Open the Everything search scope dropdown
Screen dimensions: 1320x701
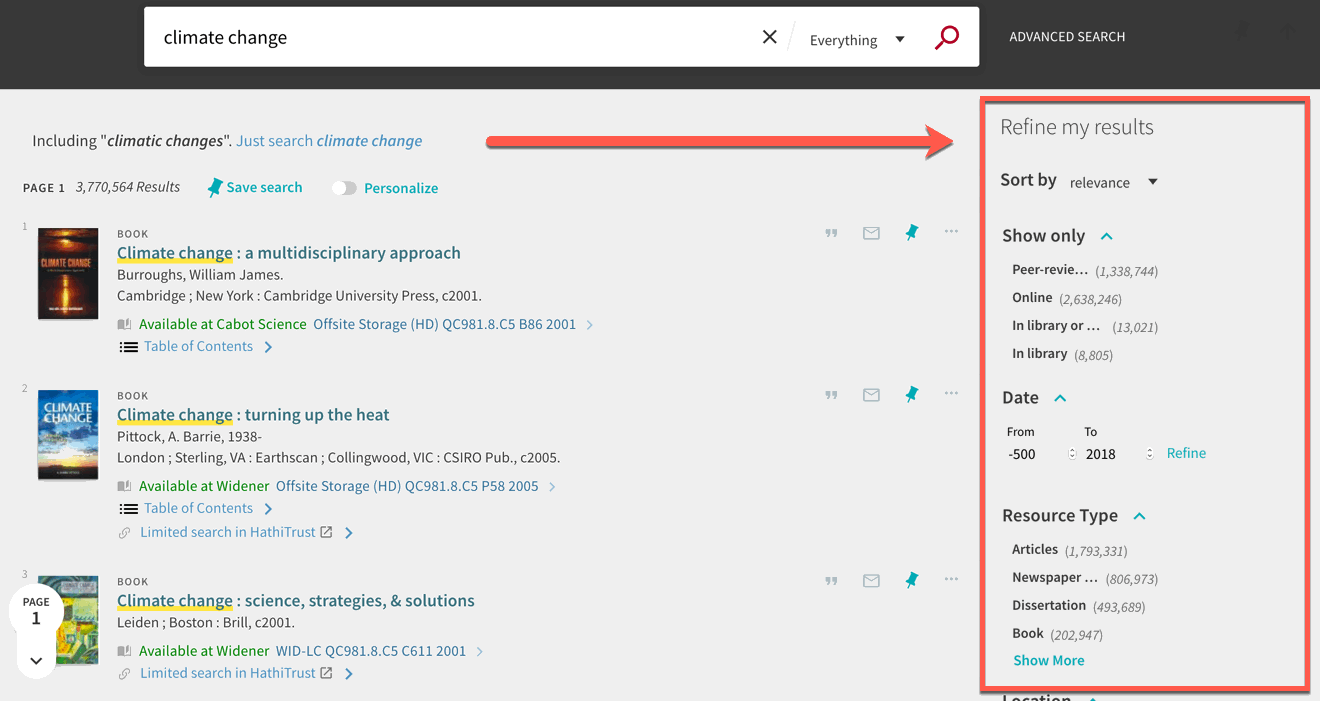click(857, 40)
